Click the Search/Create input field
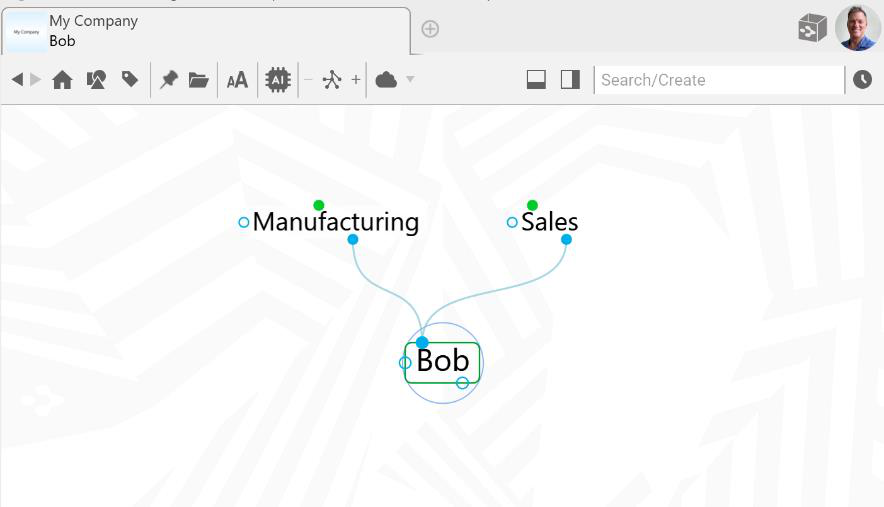Screen dimensions: 884x507 pos(718,80)
